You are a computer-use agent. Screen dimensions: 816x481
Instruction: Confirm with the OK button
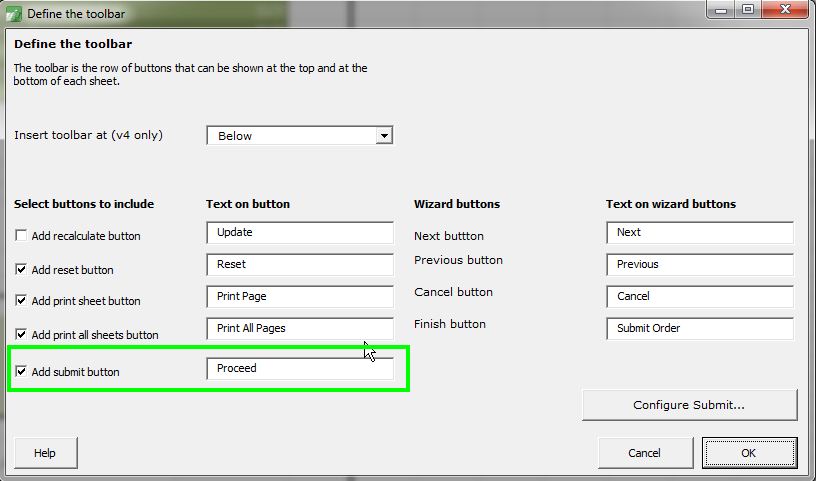click(749, 453)
